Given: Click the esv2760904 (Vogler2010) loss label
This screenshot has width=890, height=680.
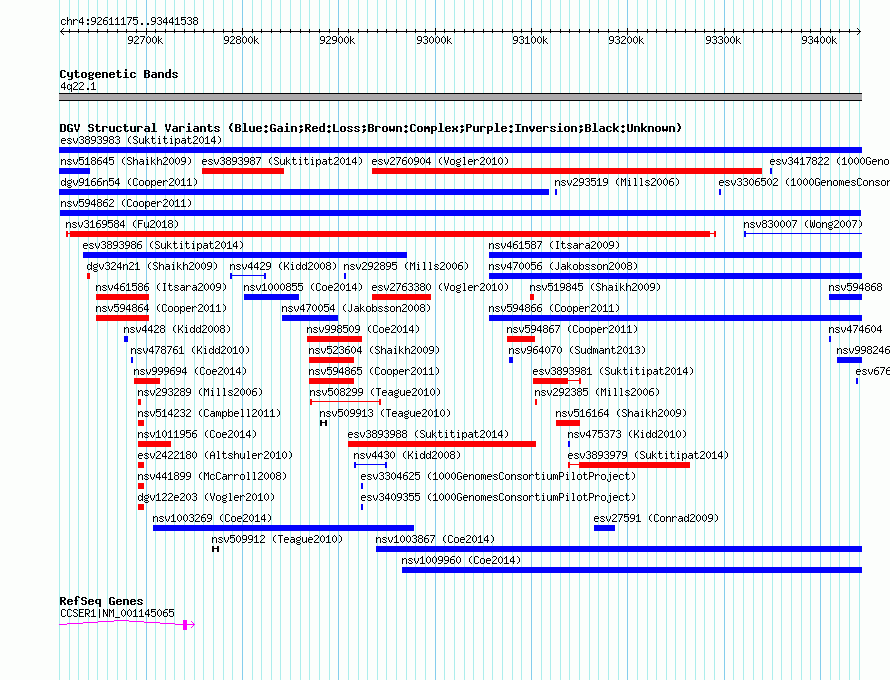Looking at the screenshot, I should tap(440, 161).
